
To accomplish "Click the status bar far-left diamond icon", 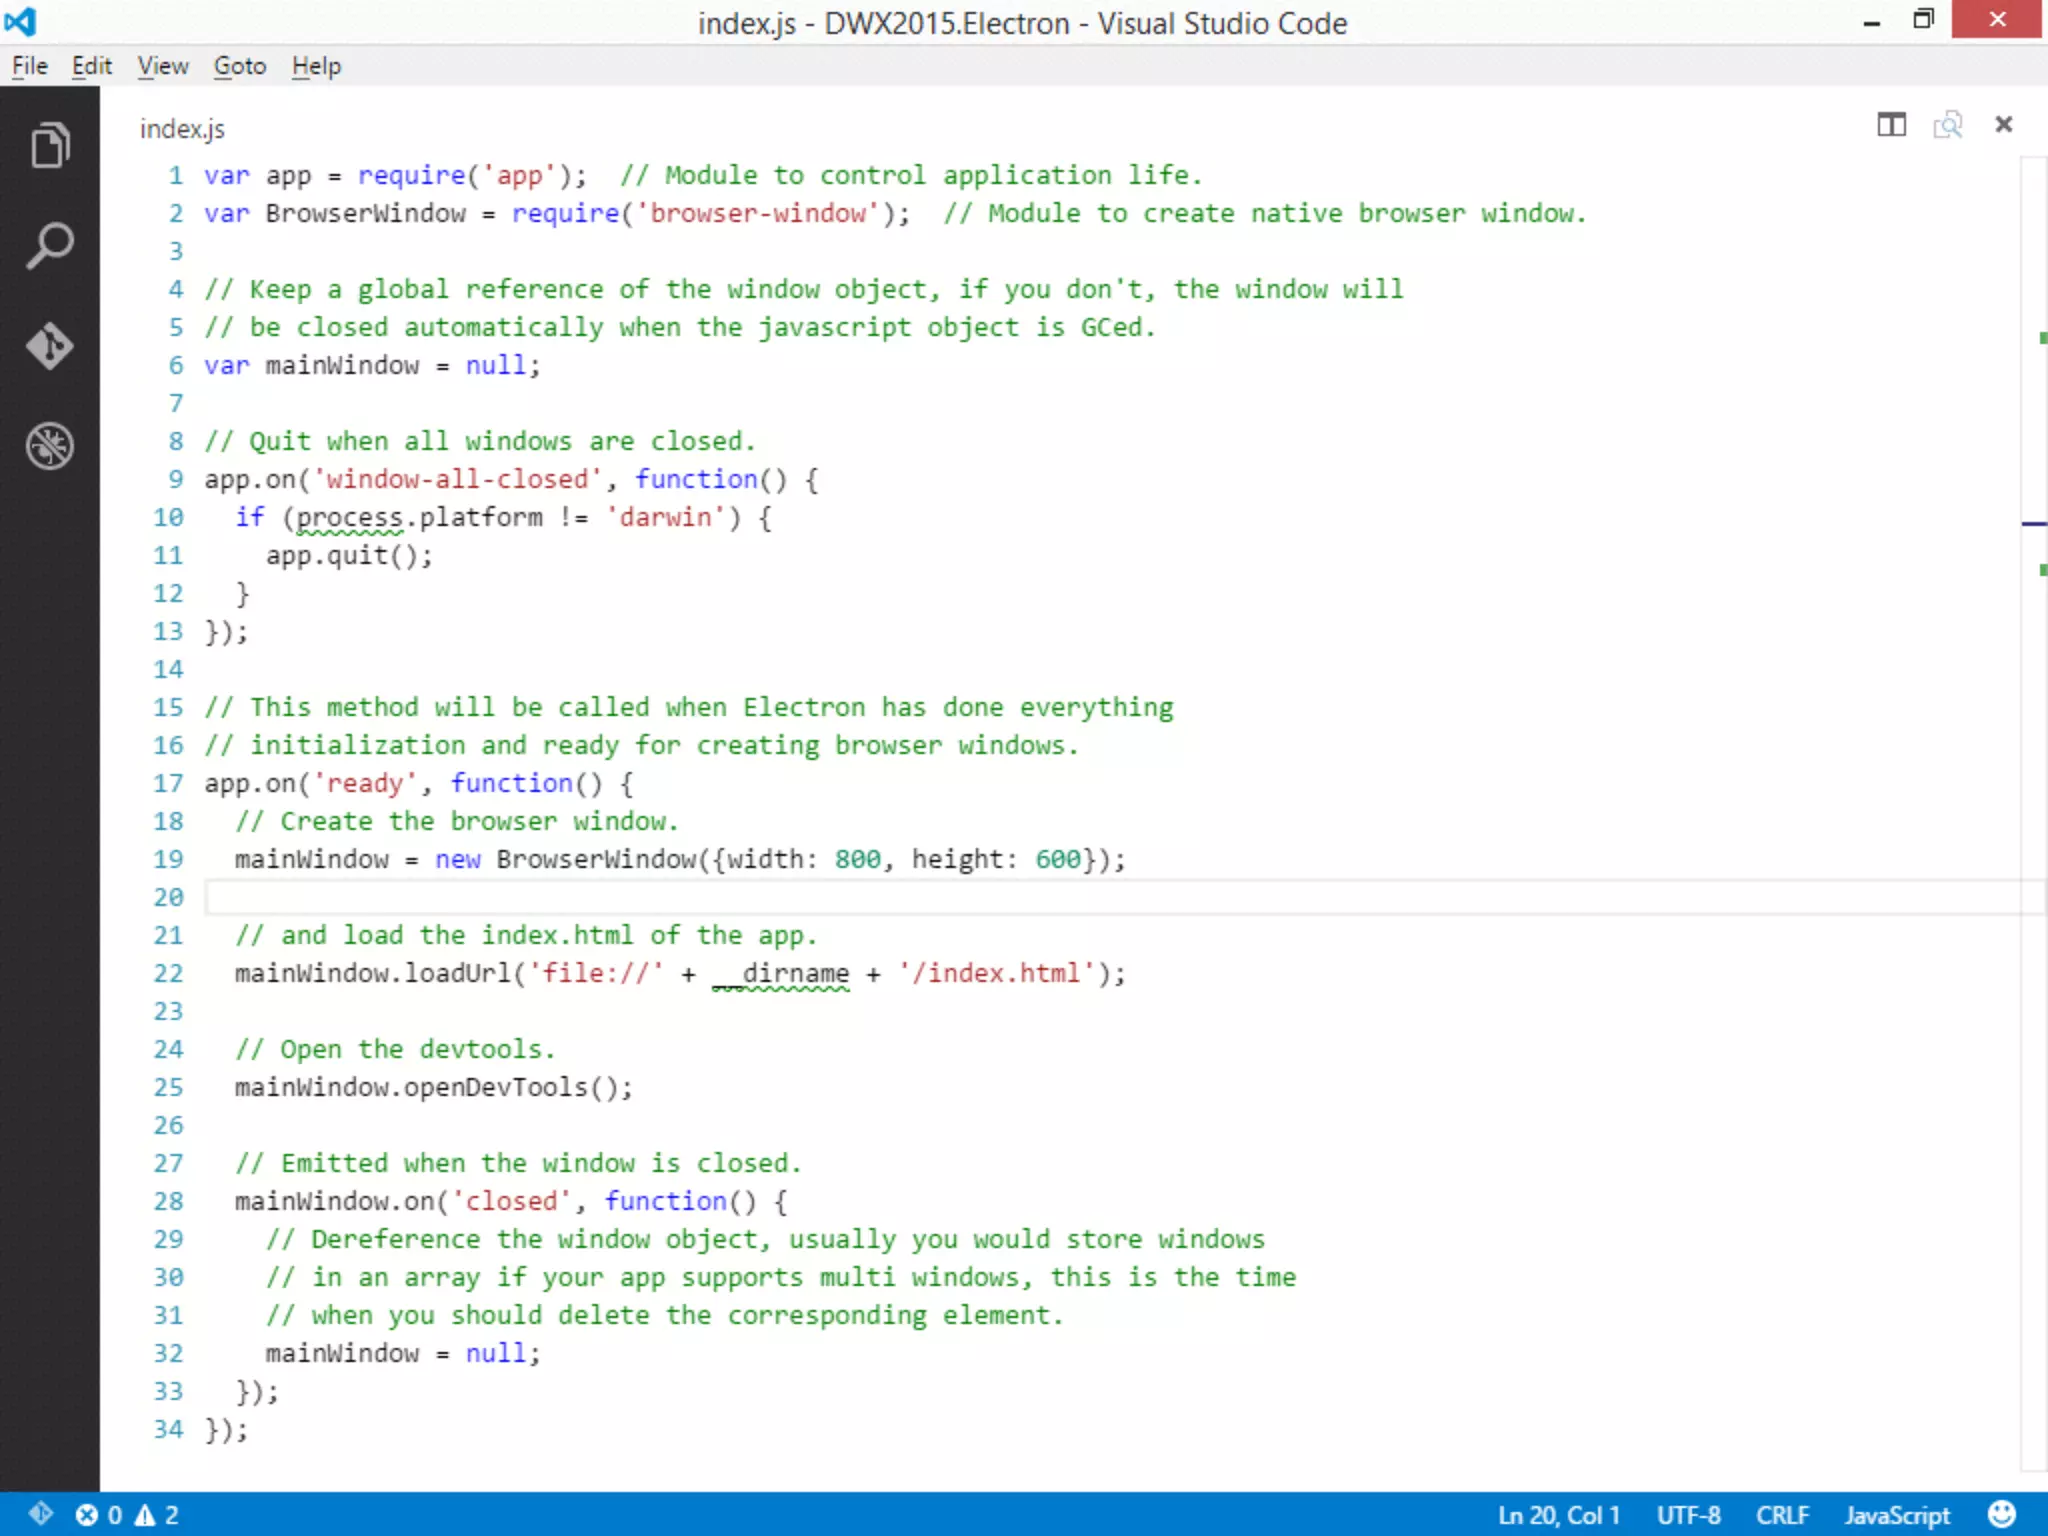I will pyautogui.click(x=40, y=1514).
